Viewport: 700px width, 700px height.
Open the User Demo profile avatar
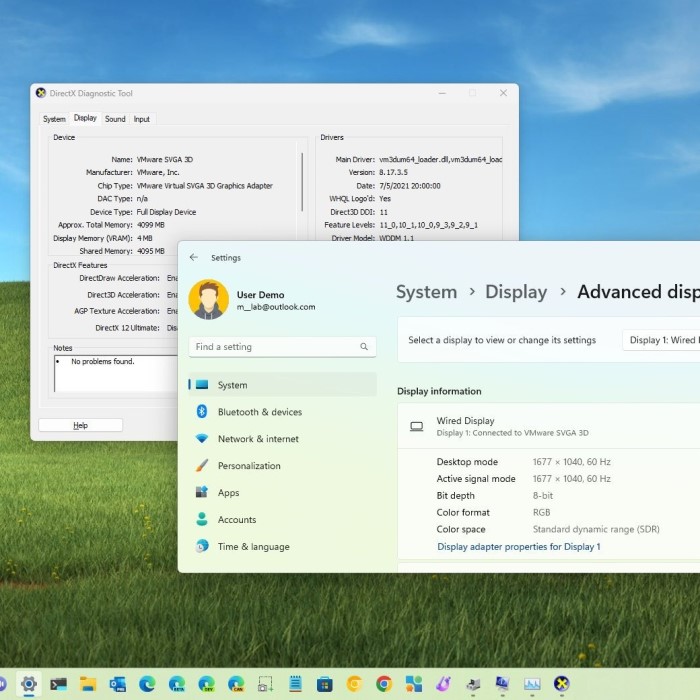click(208, 300)
